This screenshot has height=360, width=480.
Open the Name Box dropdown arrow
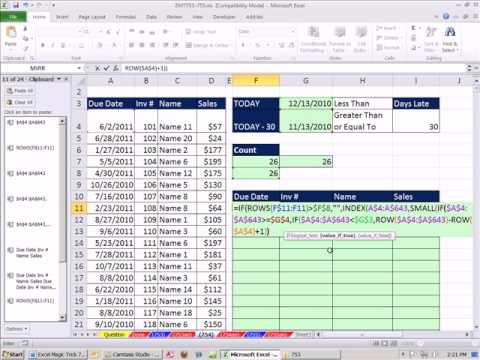point(79,68)
